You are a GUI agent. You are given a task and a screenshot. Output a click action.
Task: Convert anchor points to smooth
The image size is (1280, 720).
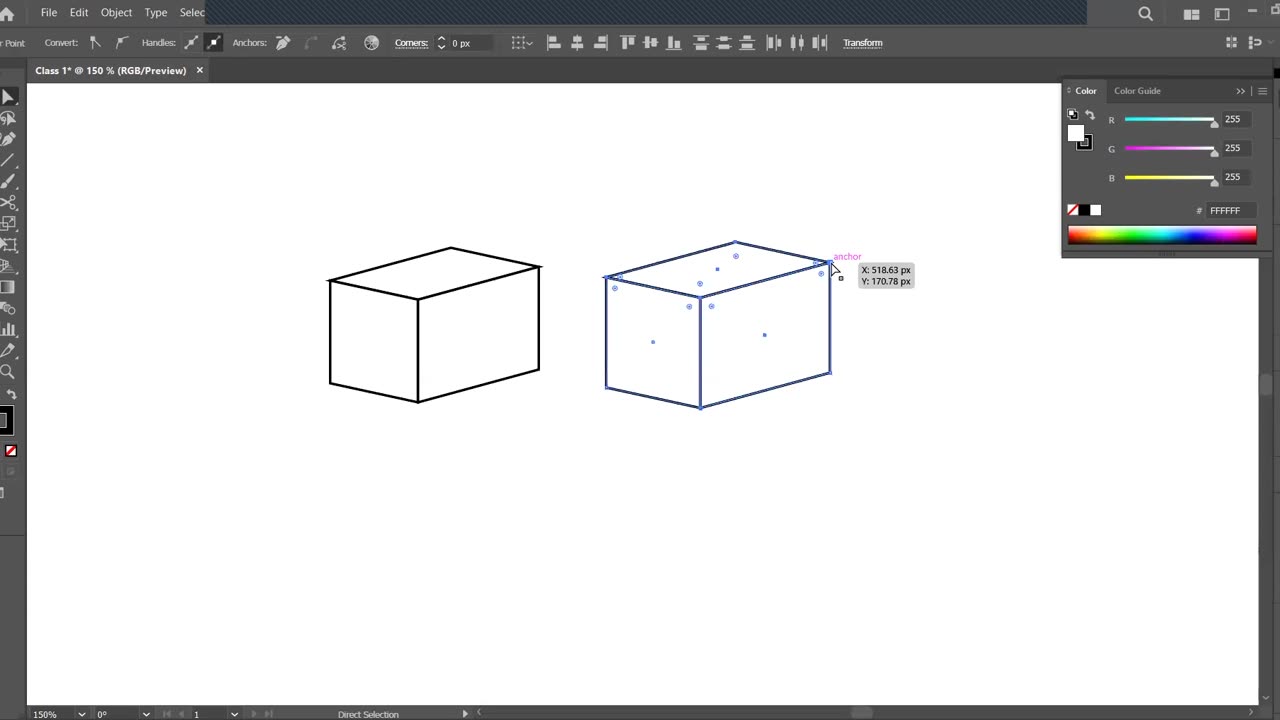point(122,43)
